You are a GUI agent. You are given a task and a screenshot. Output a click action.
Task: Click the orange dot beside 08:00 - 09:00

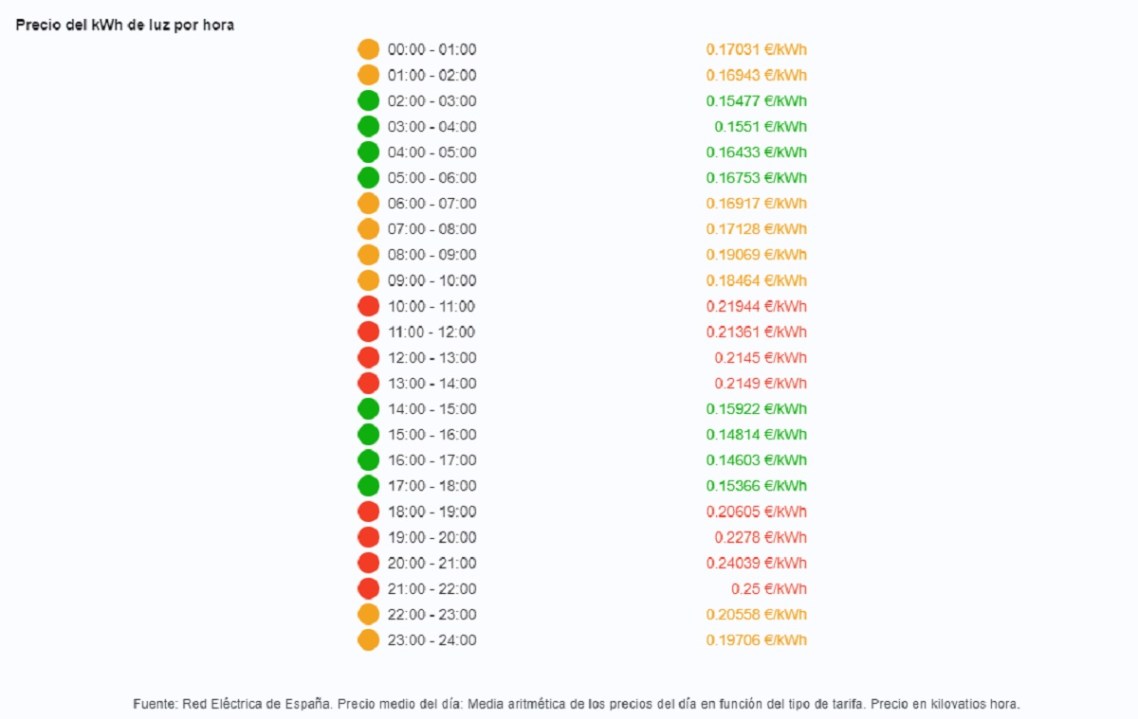click(x=368, y=255)
